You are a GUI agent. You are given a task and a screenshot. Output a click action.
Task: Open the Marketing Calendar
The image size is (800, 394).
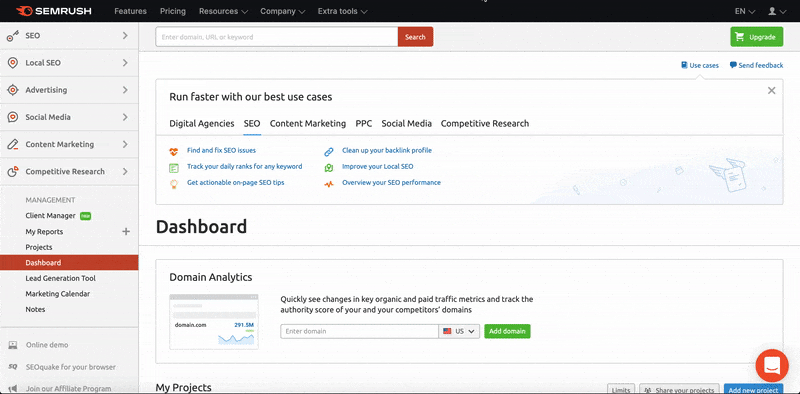point(58,294)
